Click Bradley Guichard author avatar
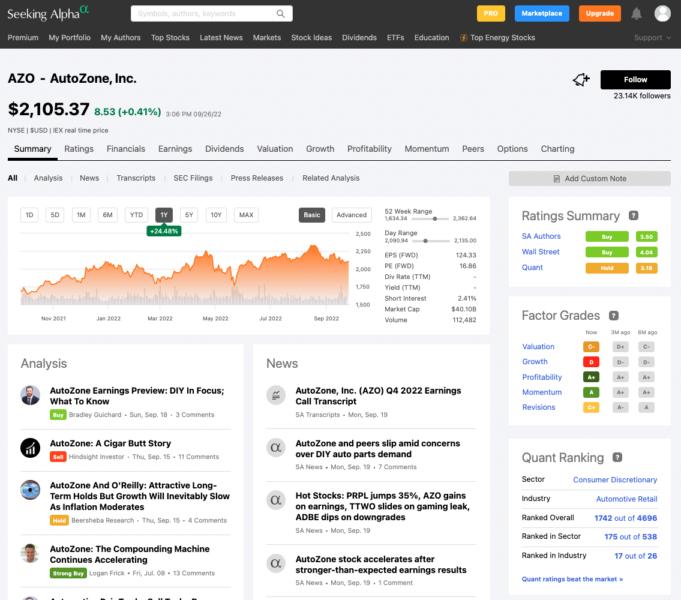Screen dimensions: 681x600 coord(30,395)
